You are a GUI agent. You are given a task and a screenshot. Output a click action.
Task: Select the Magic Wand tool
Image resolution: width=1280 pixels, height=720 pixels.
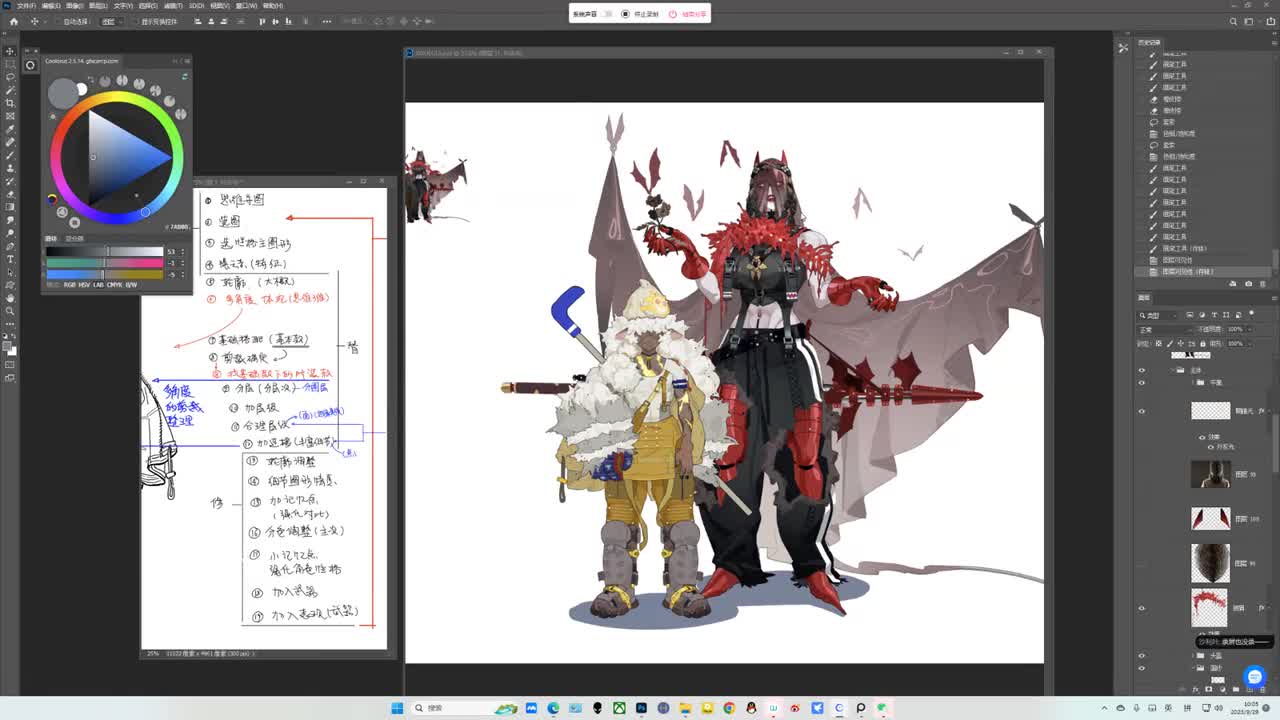tap(10, 90)
